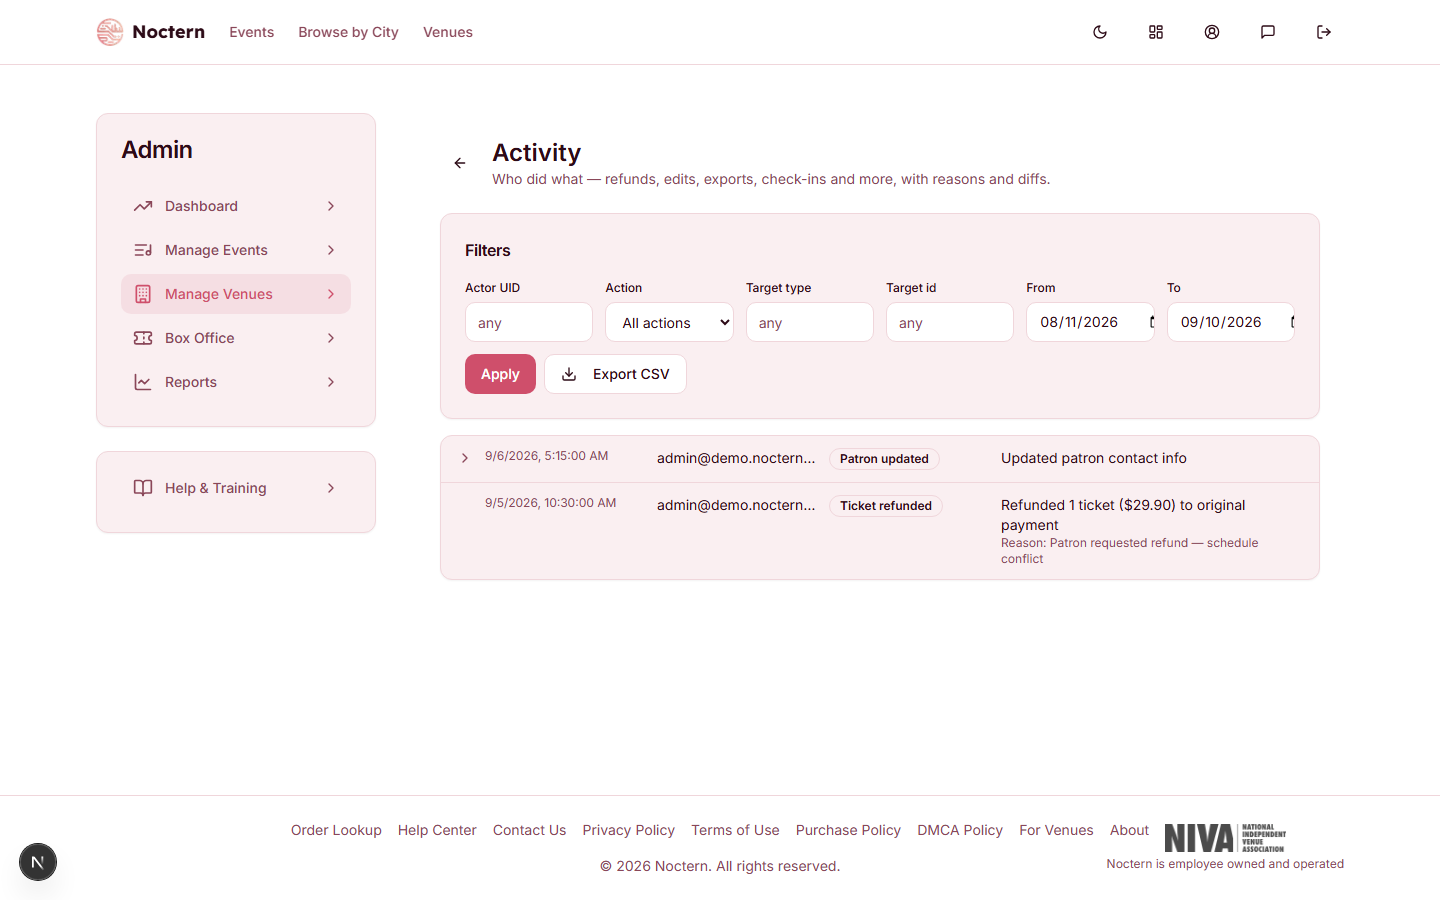Click the Export CSV button

(615, 374)
